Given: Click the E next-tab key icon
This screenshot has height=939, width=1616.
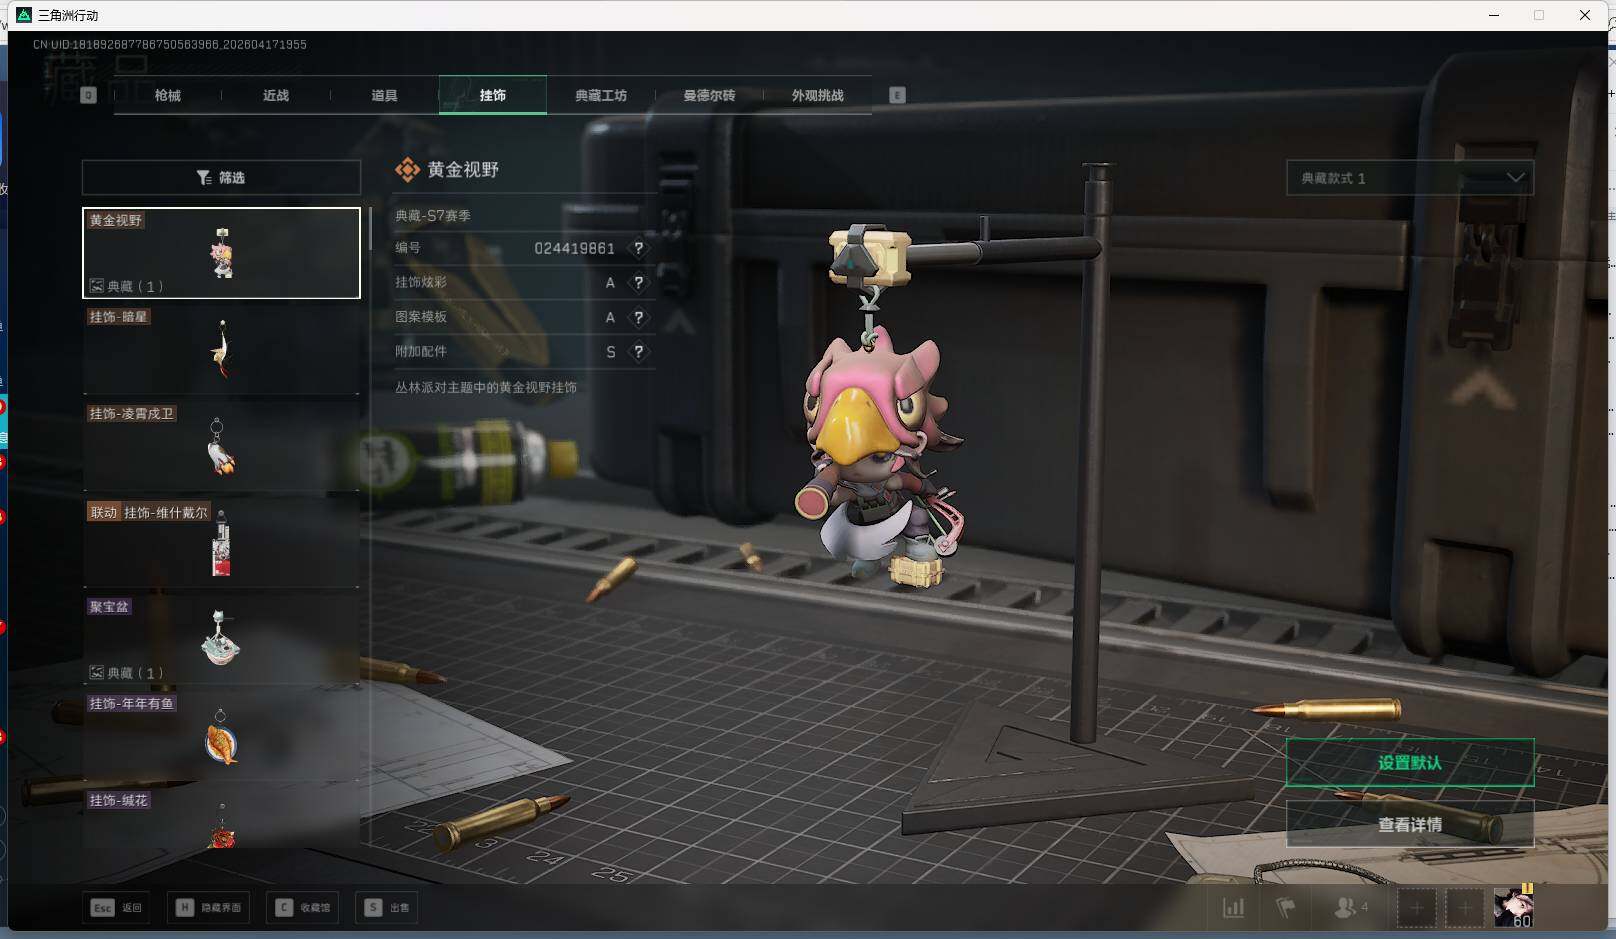Looking at the screenshot, I should [897, 95].
